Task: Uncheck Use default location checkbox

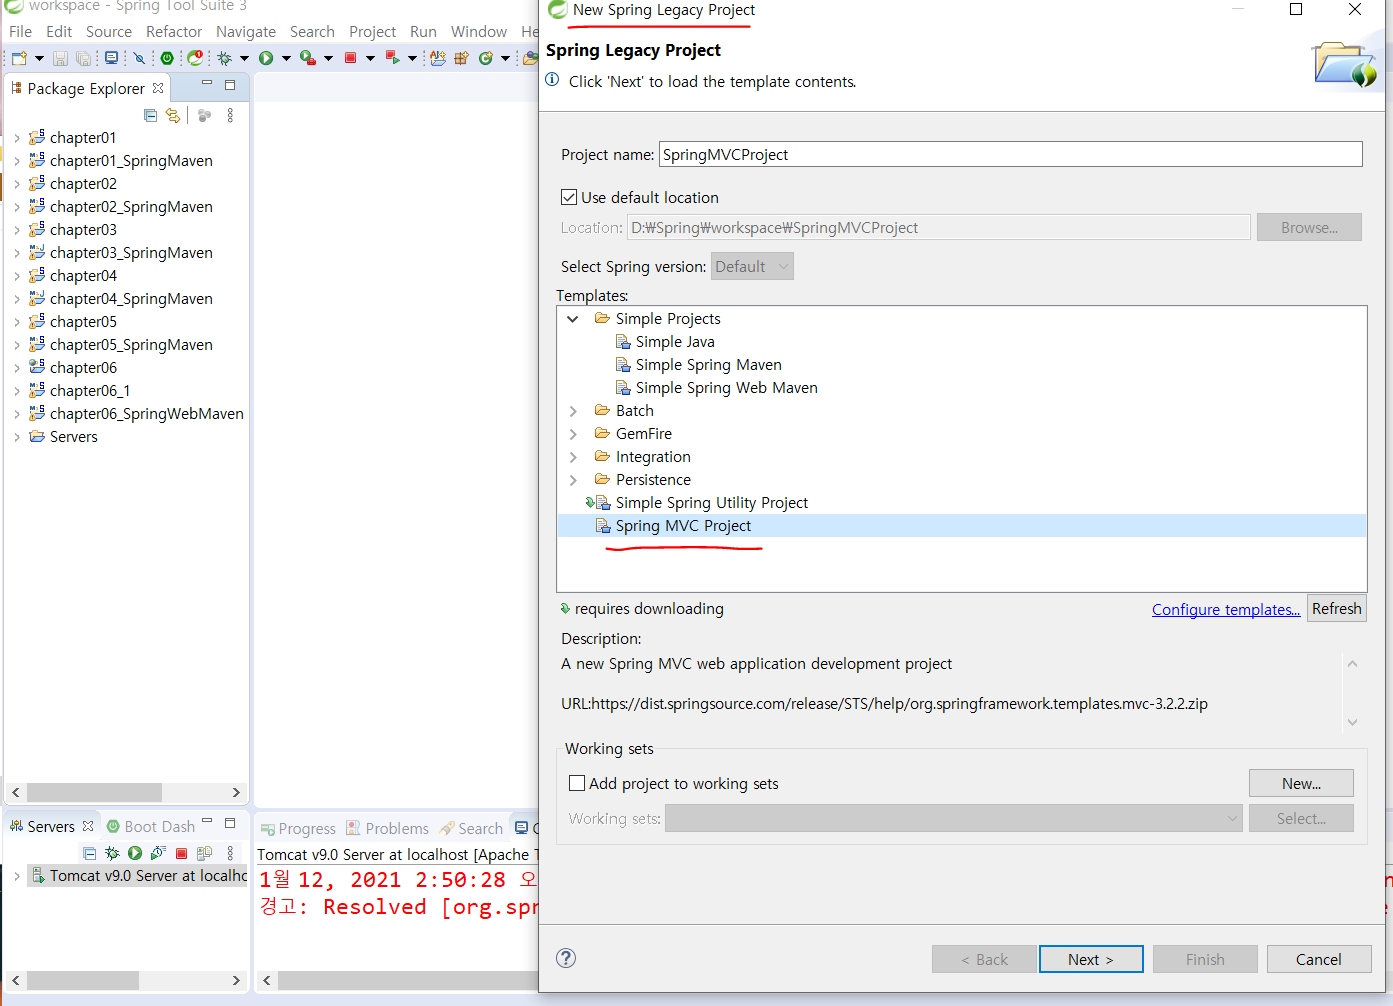Action: point(569,197)
